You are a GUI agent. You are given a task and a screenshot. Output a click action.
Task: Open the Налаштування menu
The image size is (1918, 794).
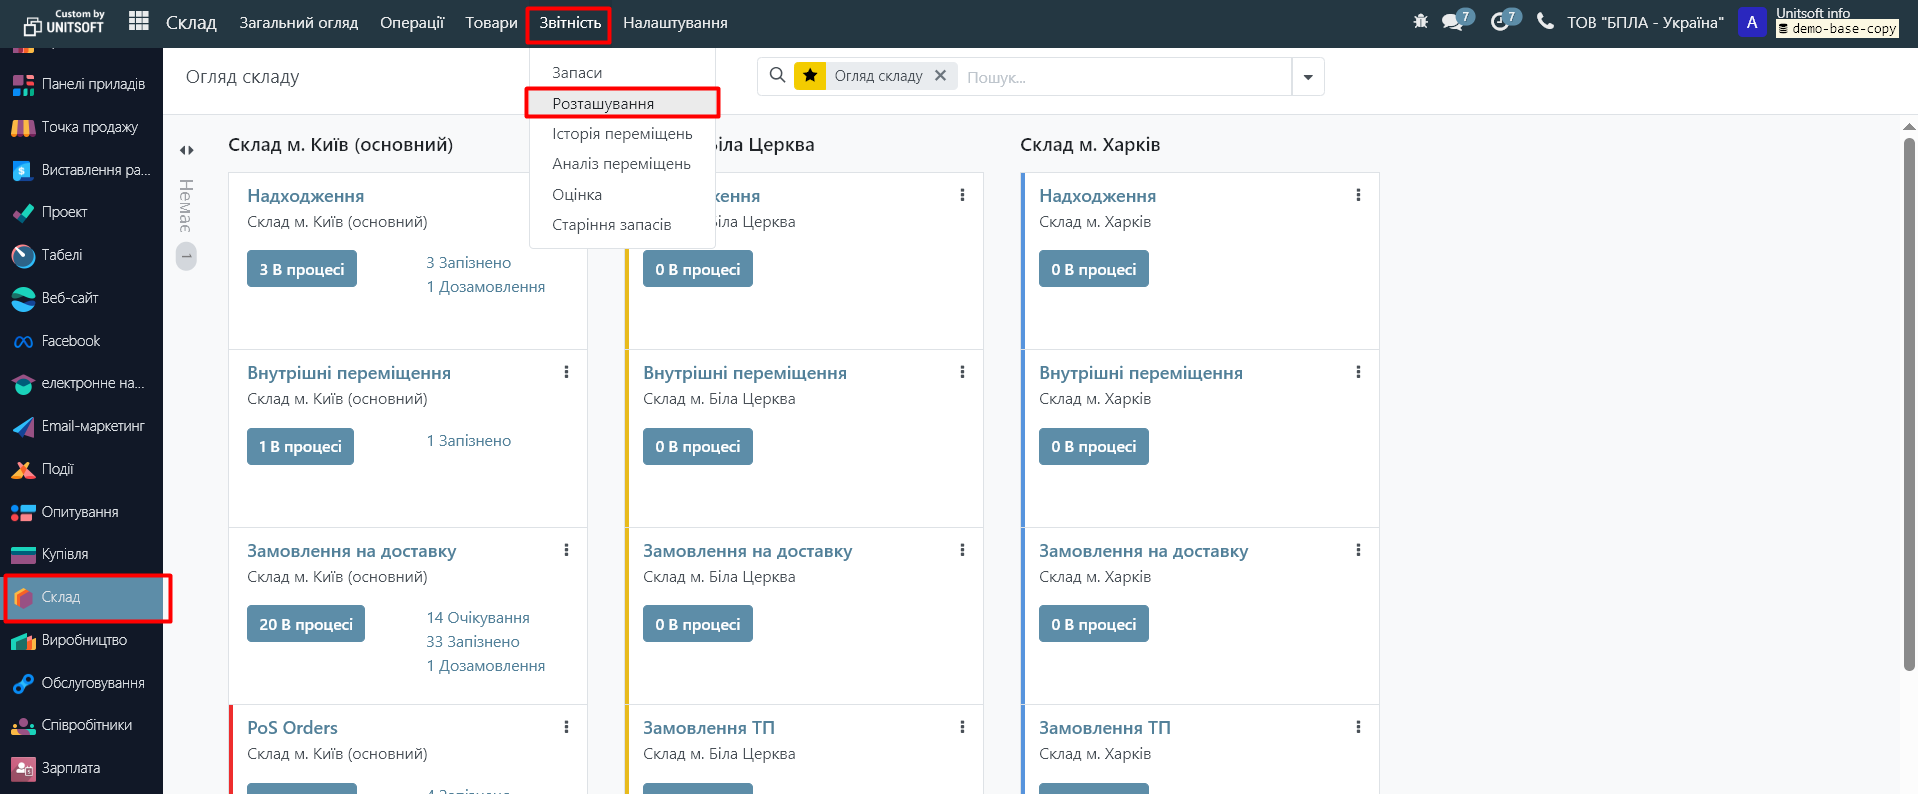[675, 23]
